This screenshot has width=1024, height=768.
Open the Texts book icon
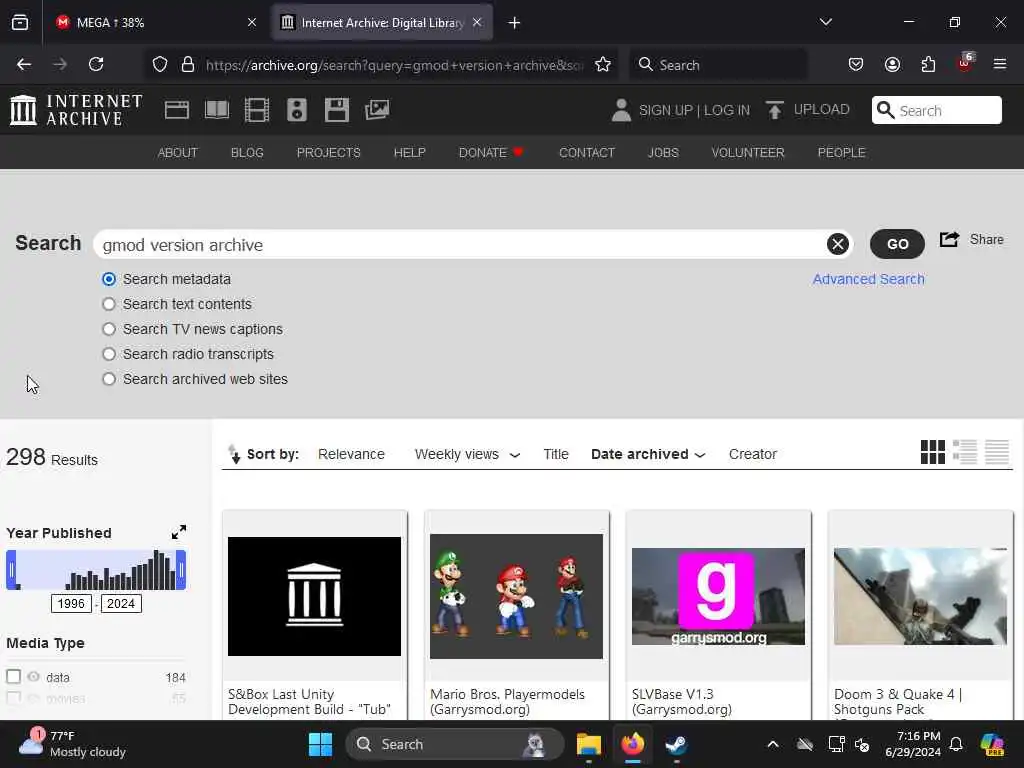[x=217, y=110]
